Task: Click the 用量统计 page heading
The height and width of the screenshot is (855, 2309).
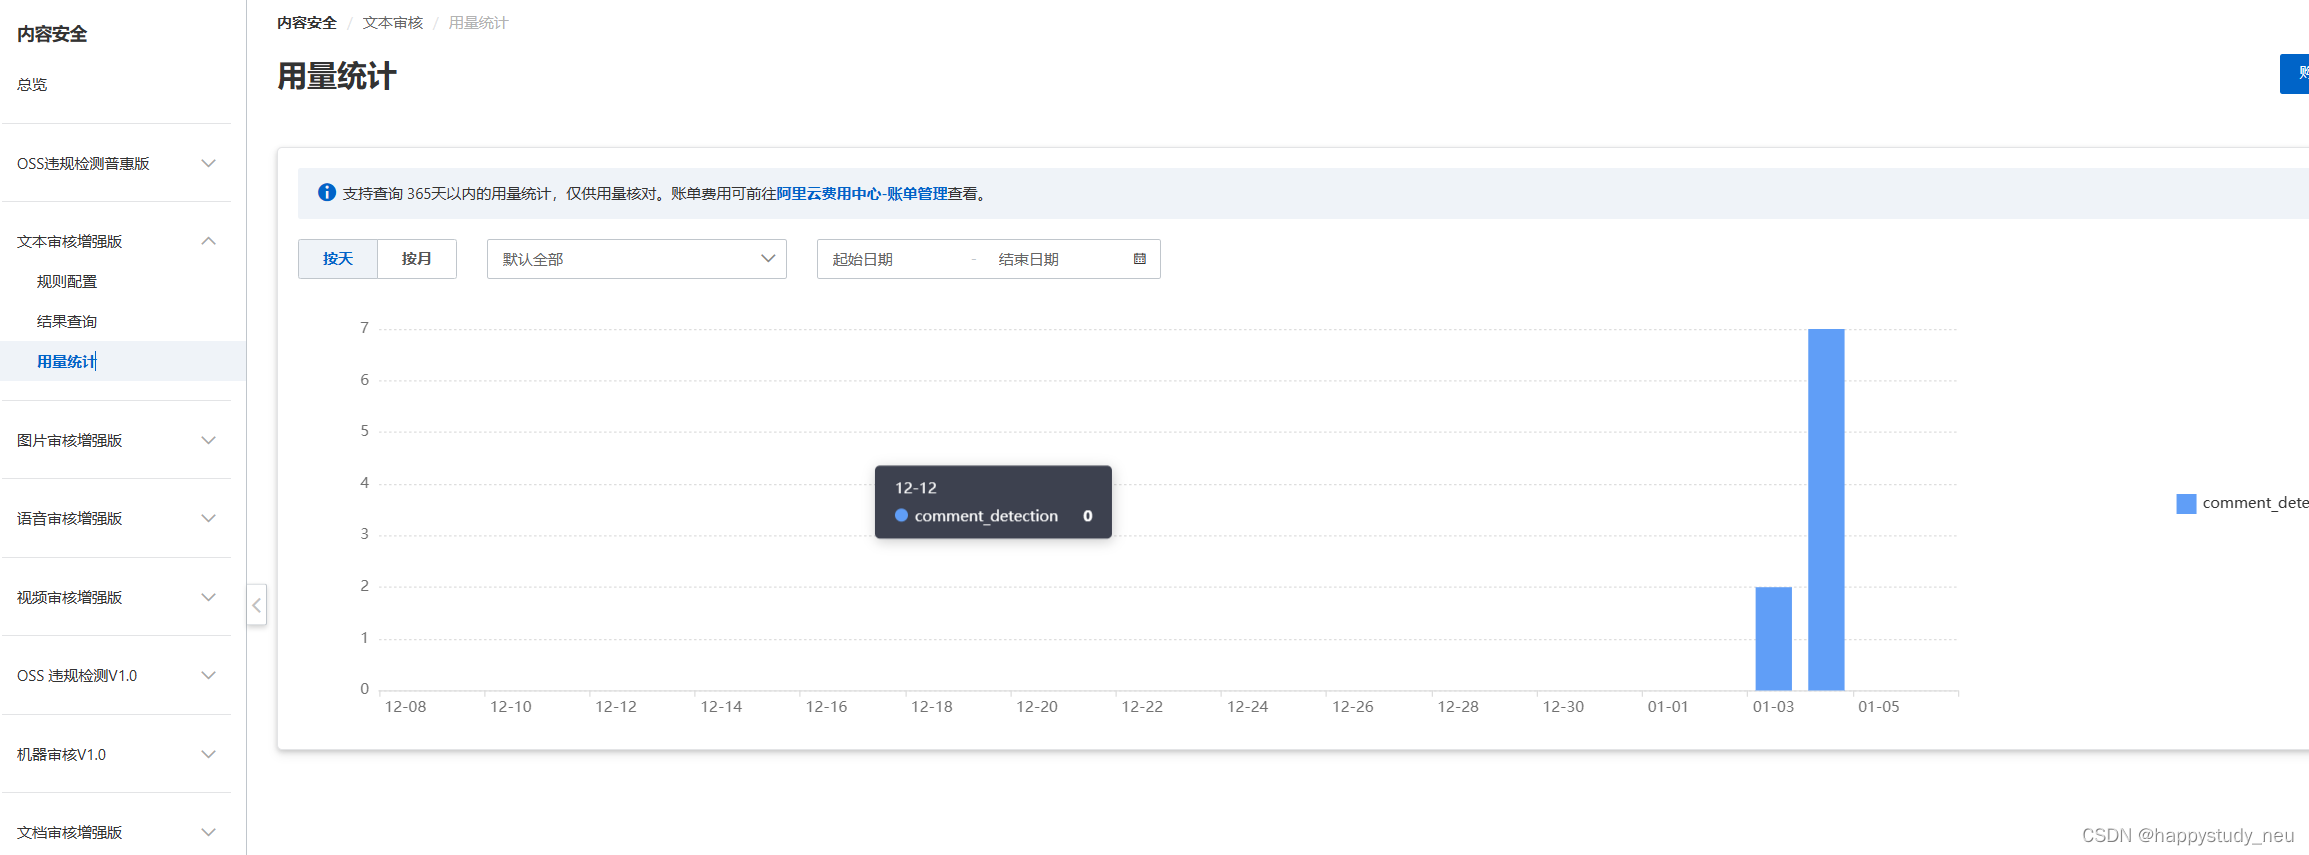Action: (337, 76)
